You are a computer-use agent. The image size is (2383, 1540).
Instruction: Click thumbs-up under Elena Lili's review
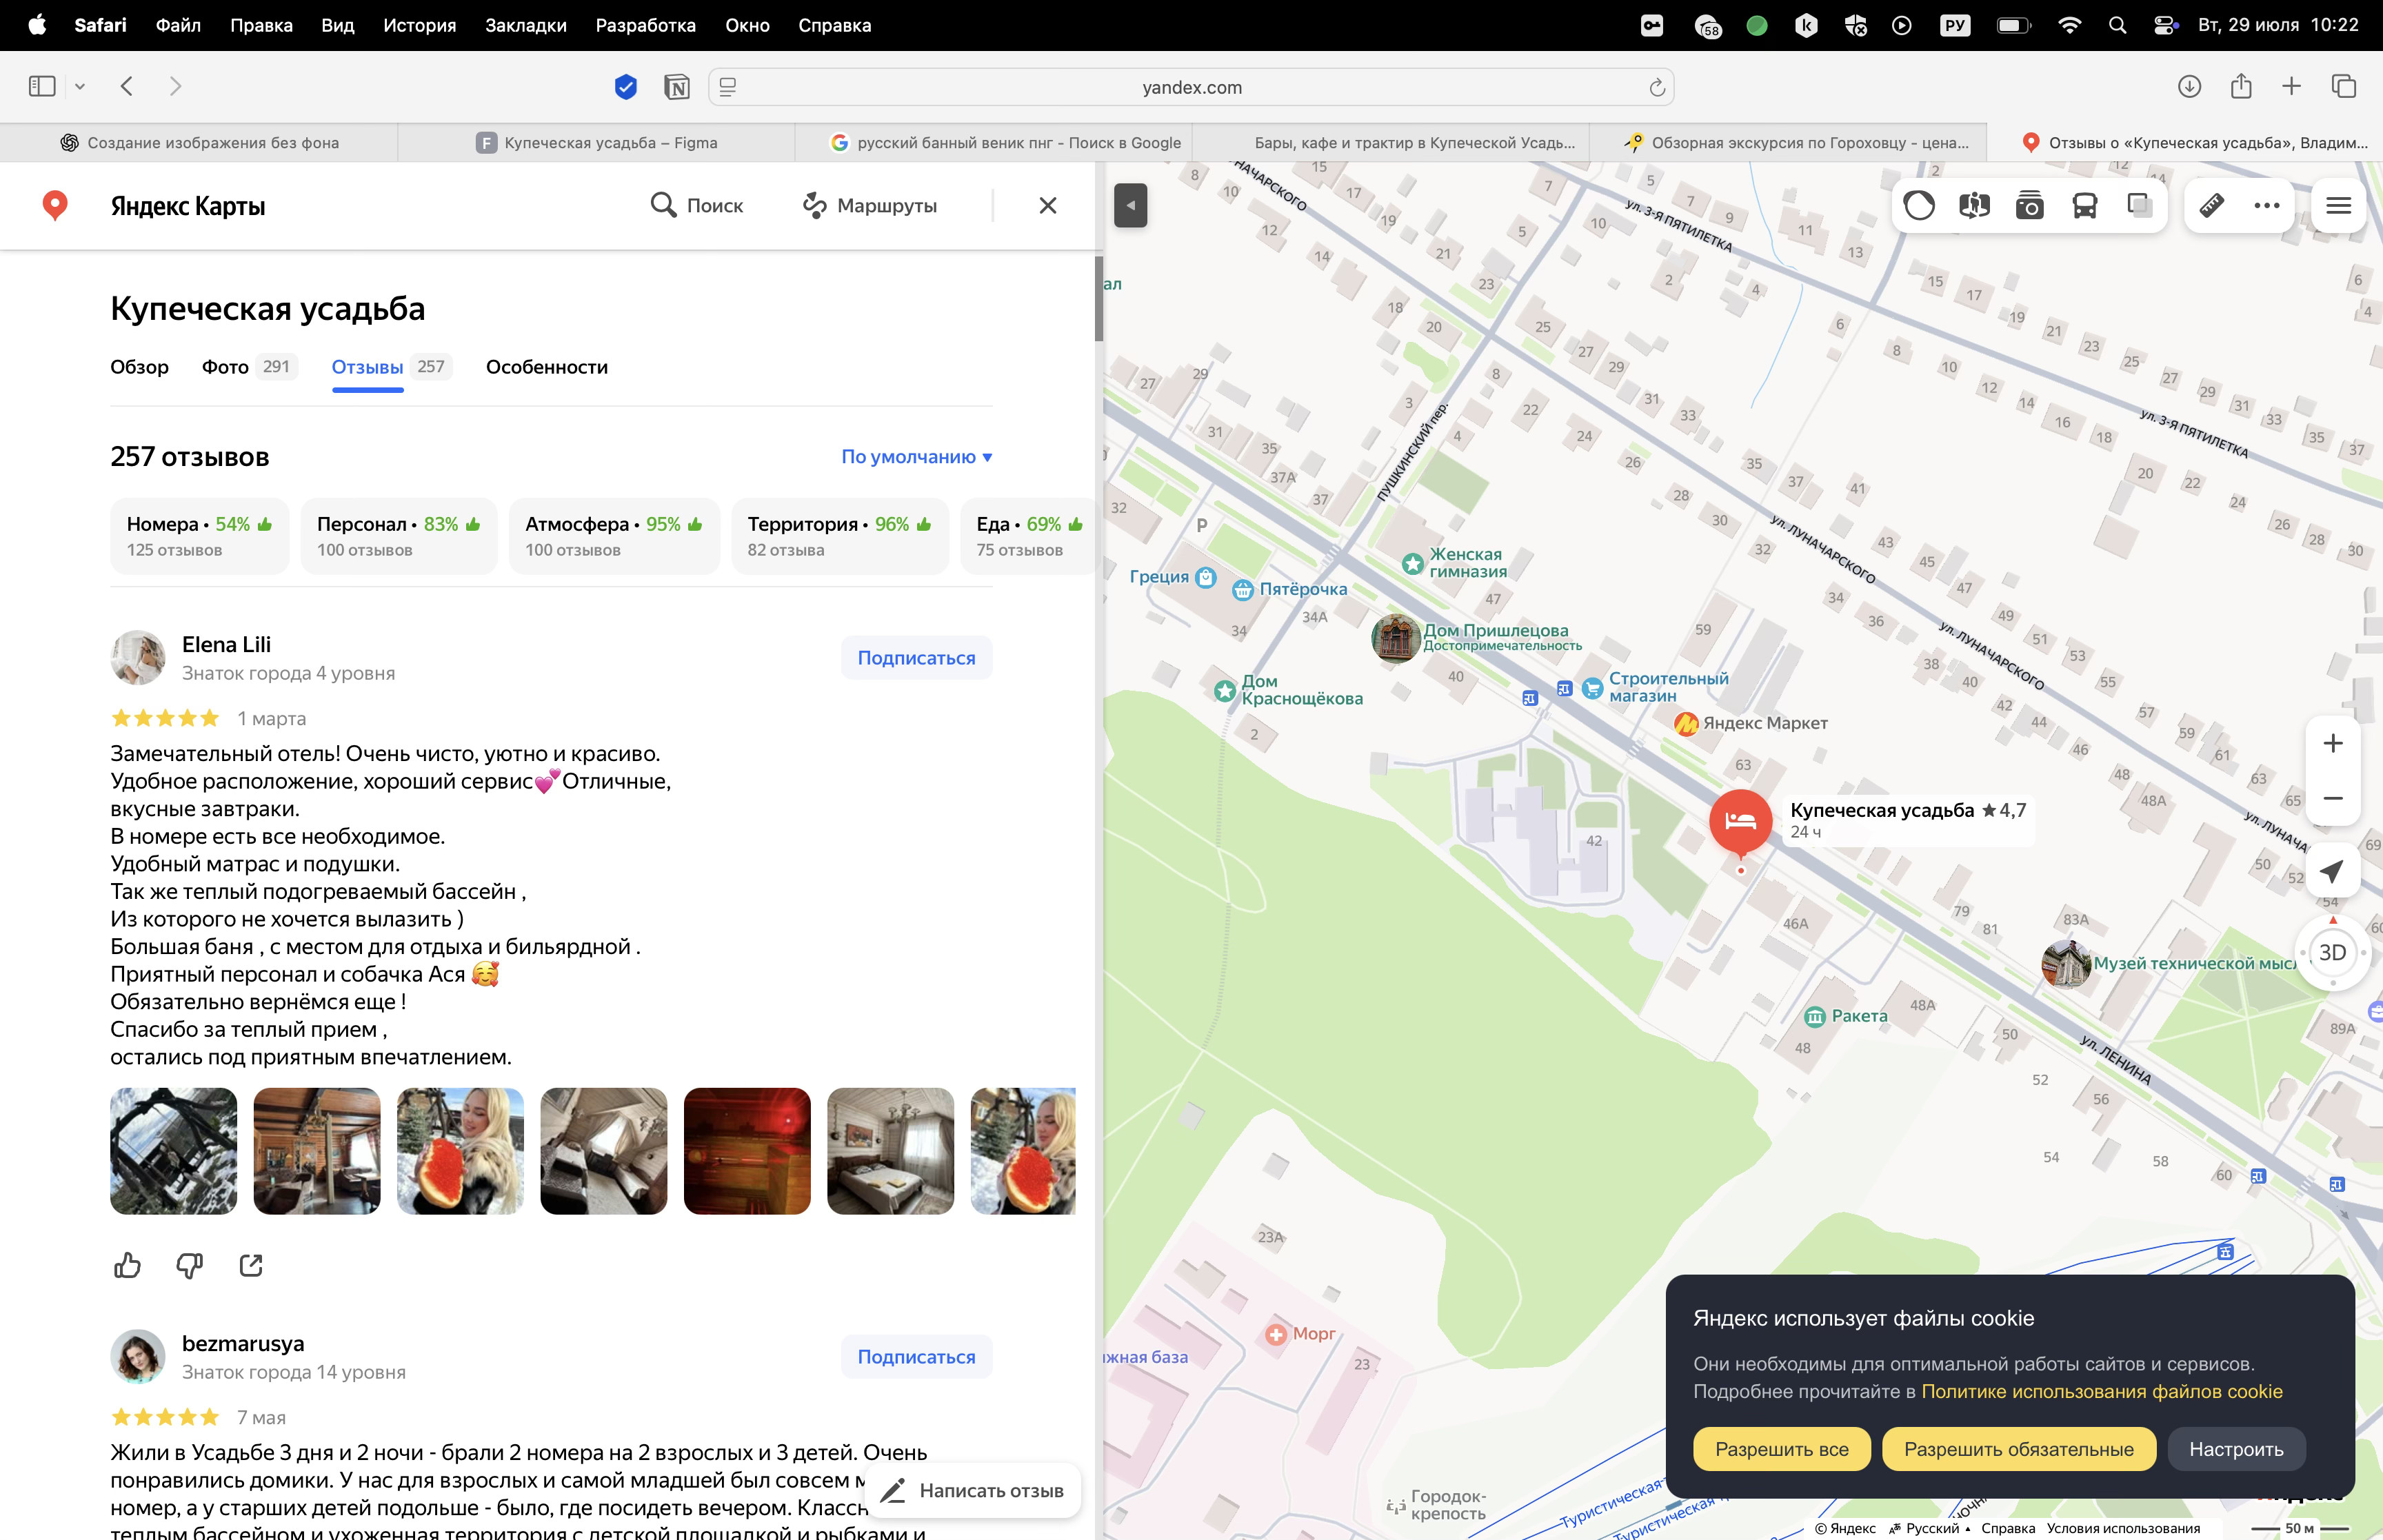(x=127, y=1265)
